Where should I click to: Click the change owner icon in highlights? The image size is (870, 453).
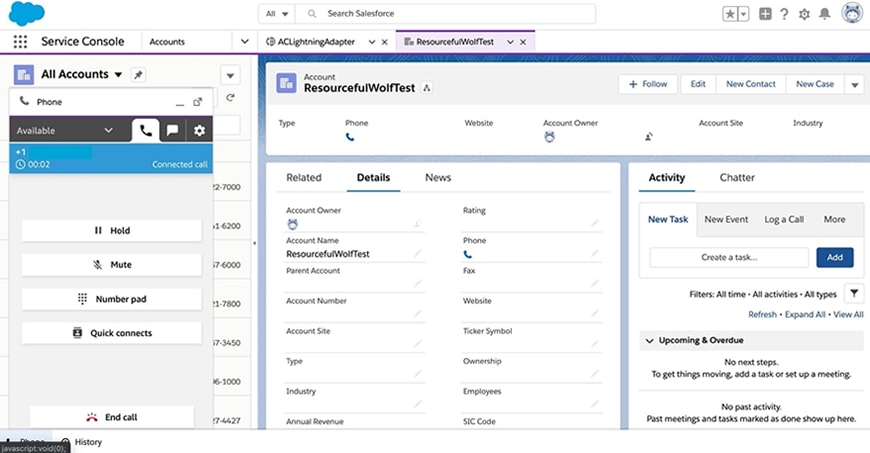click(649, 137)
